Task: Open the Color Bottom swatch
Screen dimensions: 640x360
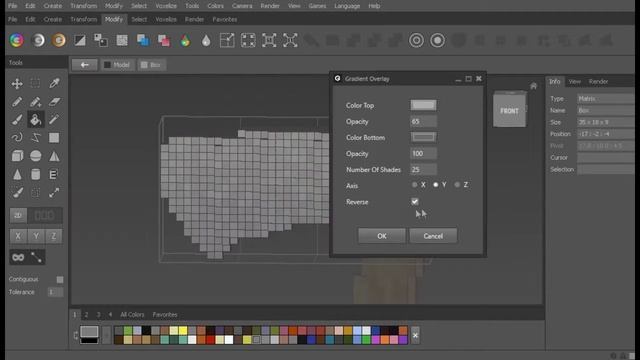Action: click(x=423, y=137)
